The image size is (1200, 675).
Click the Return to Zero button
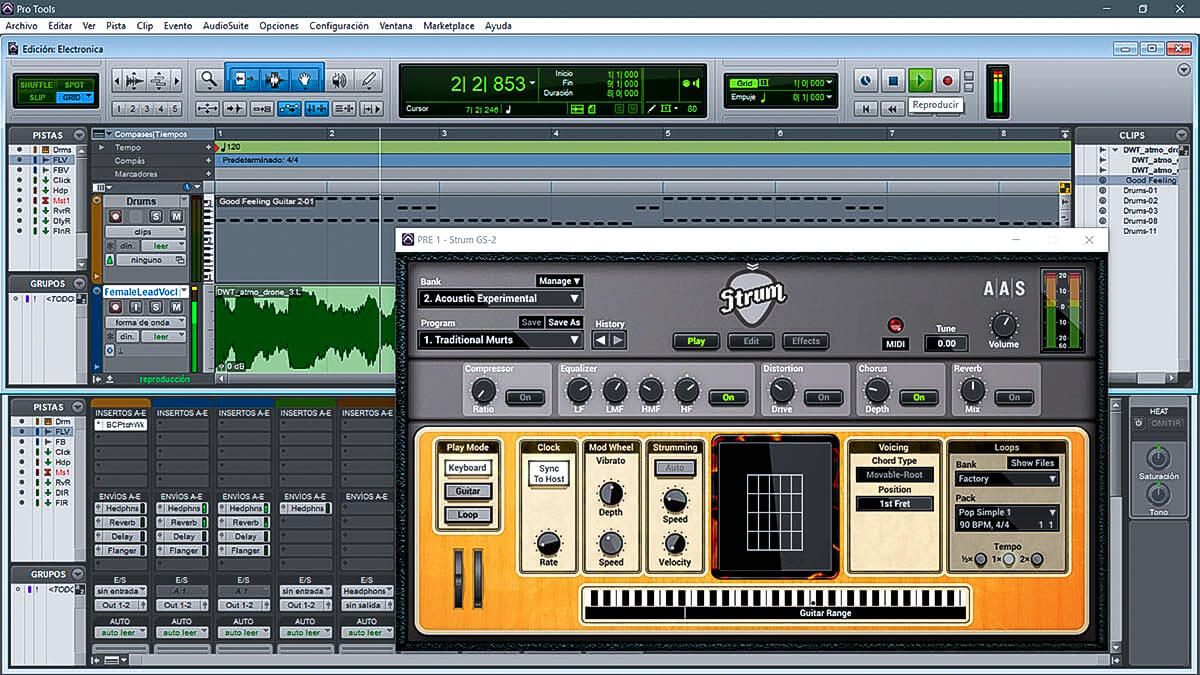866,108
